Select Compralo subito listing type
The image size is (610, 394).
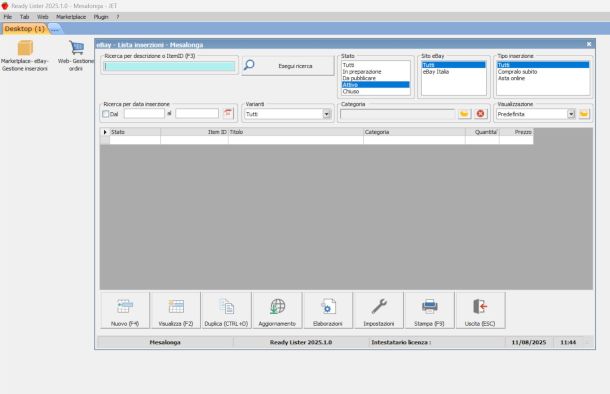point(543,72)
